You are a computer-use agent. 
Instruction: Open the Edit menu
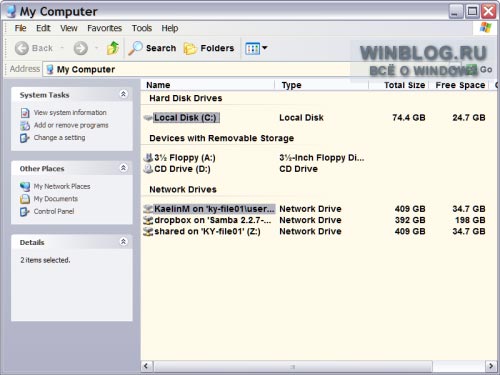point(43,28)
